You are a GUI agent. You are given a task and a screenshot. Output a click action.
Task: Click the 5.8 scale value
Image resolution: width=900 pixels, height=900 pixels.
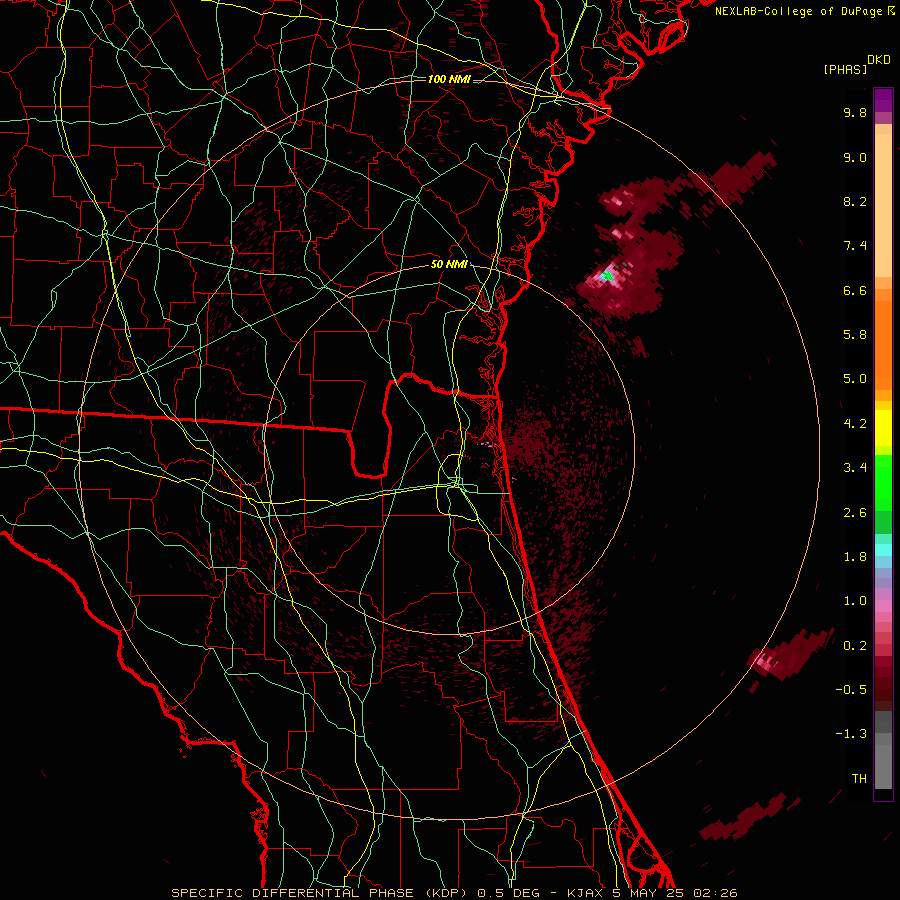click(855, 334)
